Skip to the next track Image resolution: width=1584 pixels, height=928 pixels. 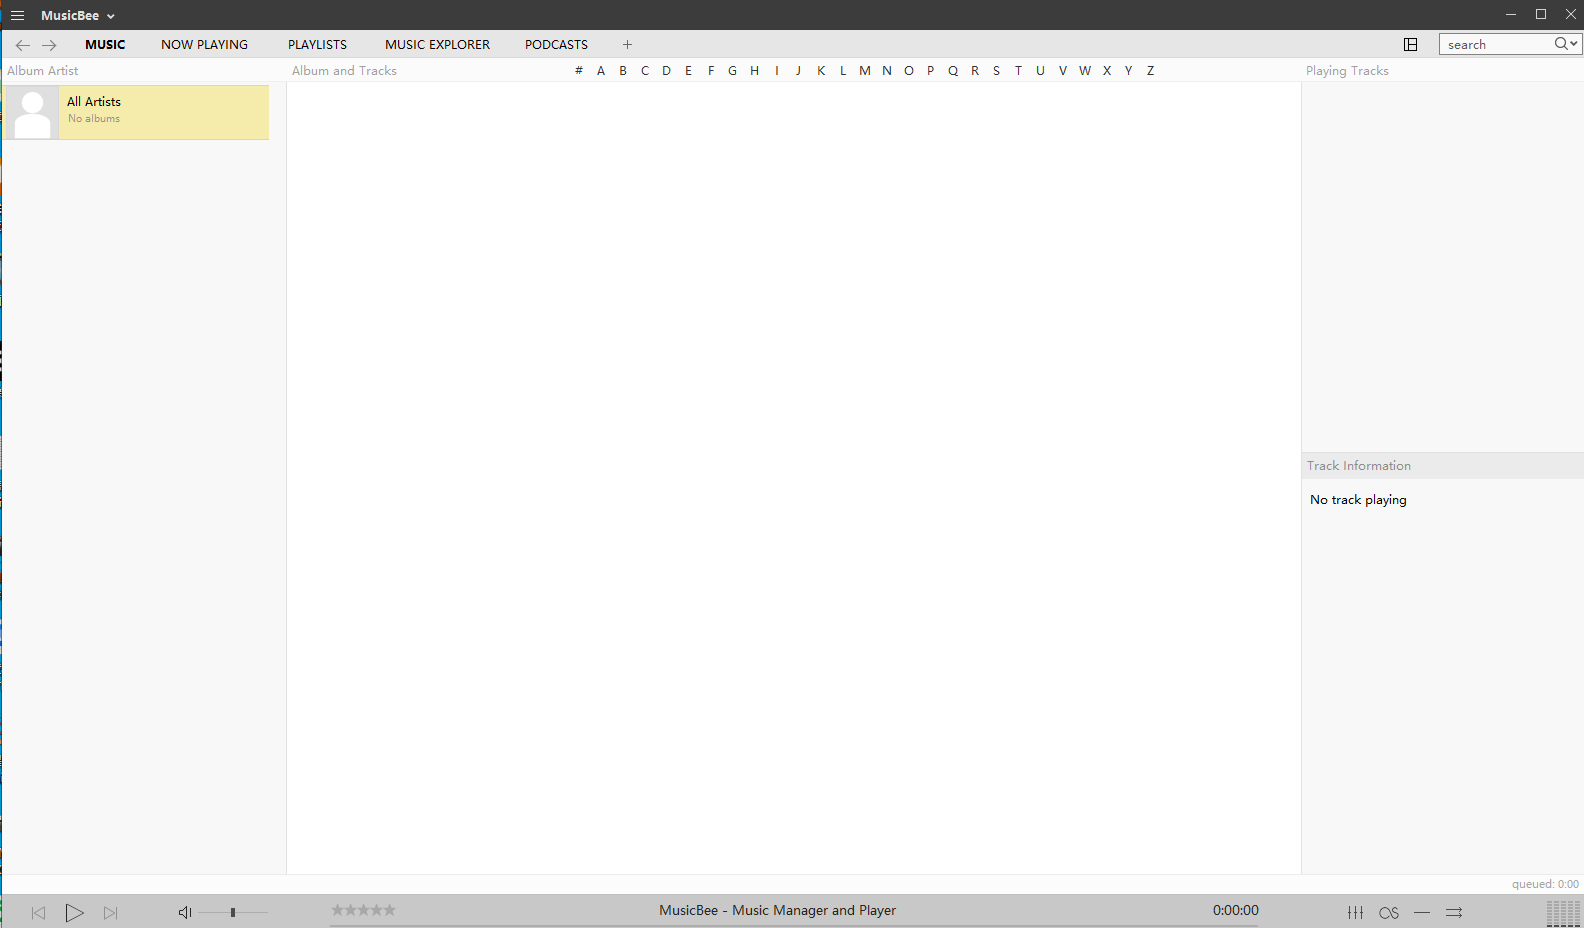click(x=111, y=913)
